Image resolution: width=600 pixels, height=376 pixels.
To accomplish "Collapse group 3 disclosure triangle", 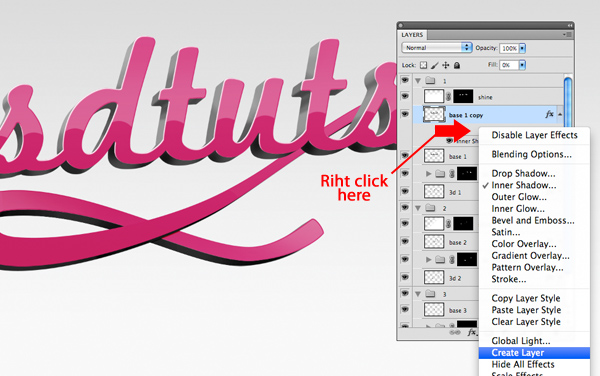I will tap(418, 294).
